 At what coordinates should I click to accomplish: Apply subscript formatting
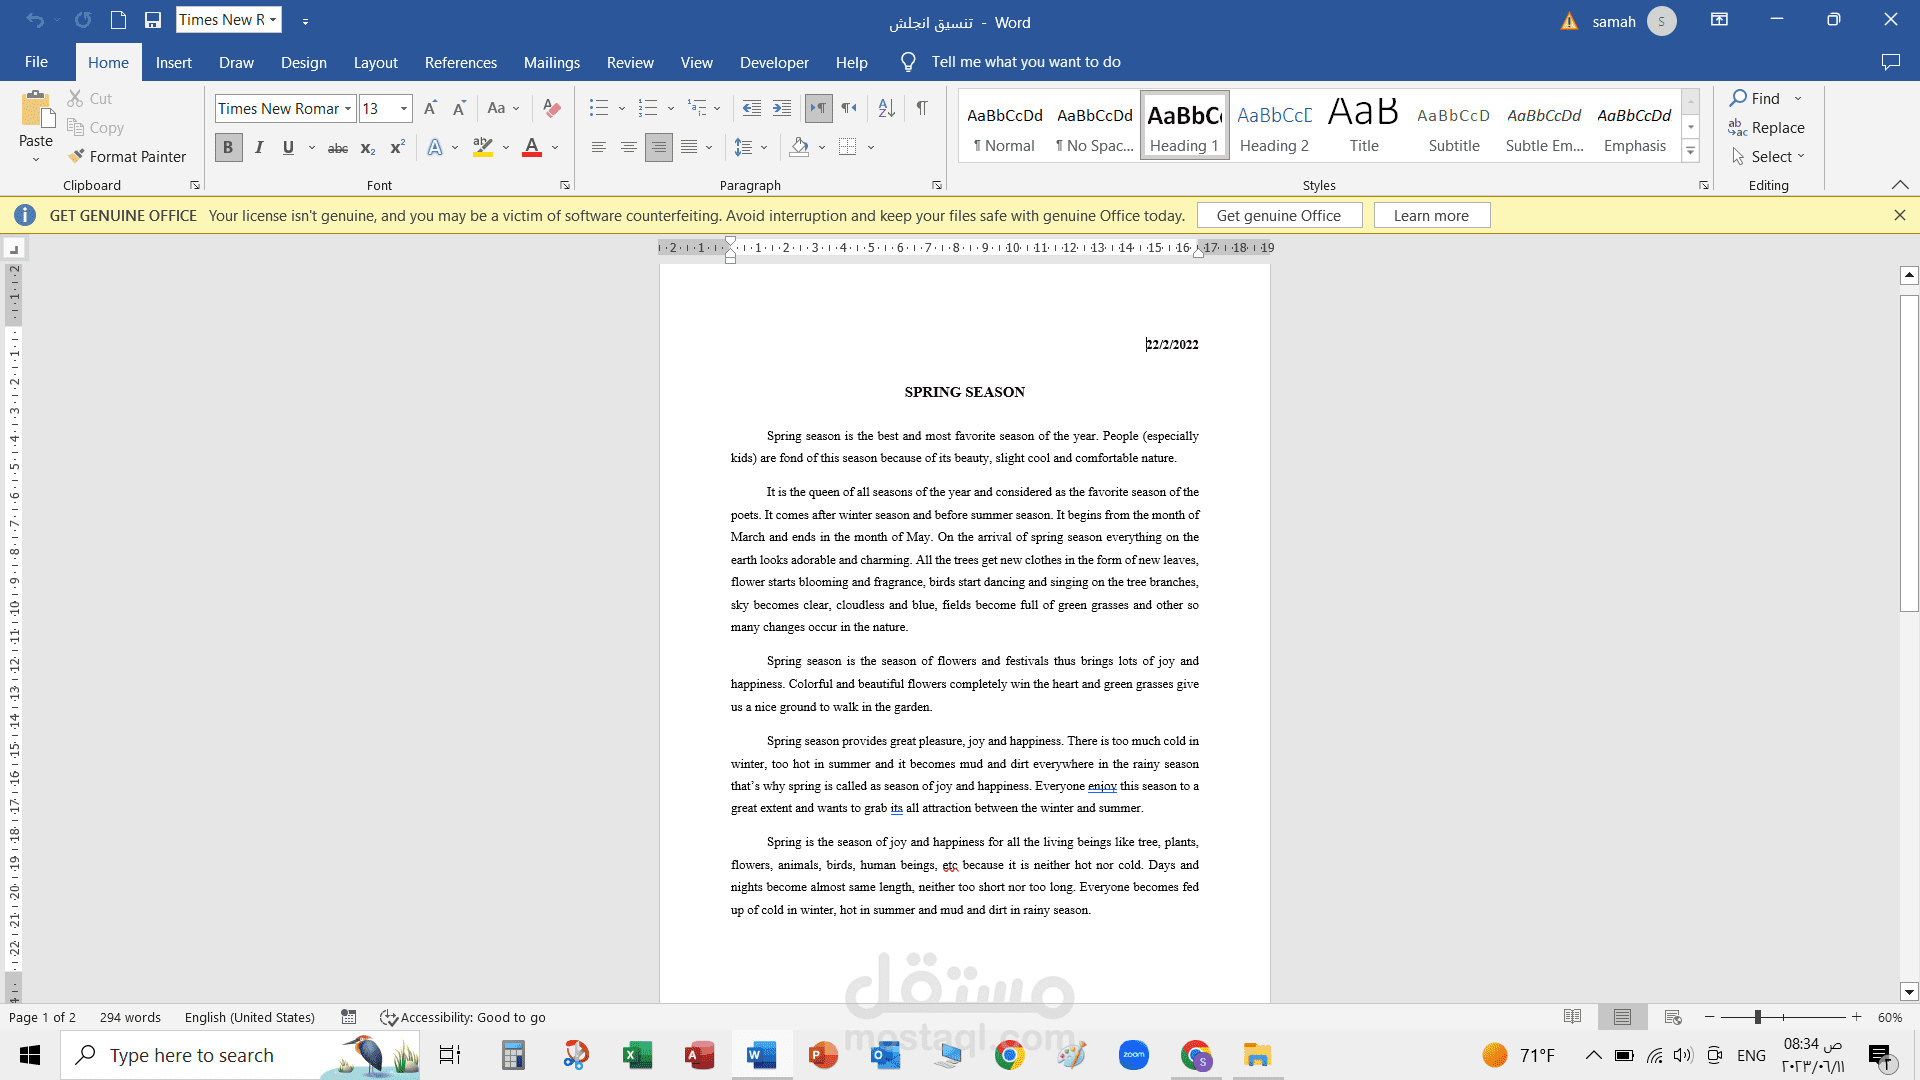tap(368, 148)
